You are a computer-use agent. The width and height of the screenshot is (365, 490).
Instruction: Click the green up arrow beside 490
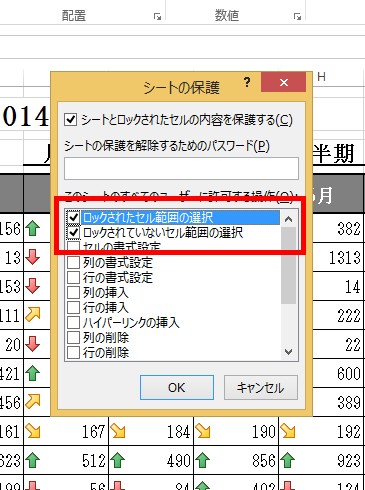pyautogui.click(x=118, y=460)
